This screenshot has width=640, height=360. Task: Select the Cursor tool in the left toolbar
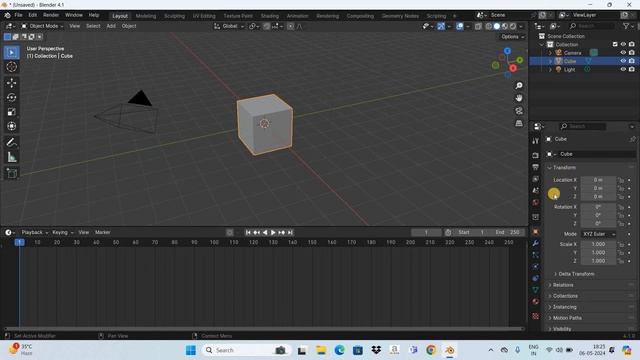click(11, 67)
